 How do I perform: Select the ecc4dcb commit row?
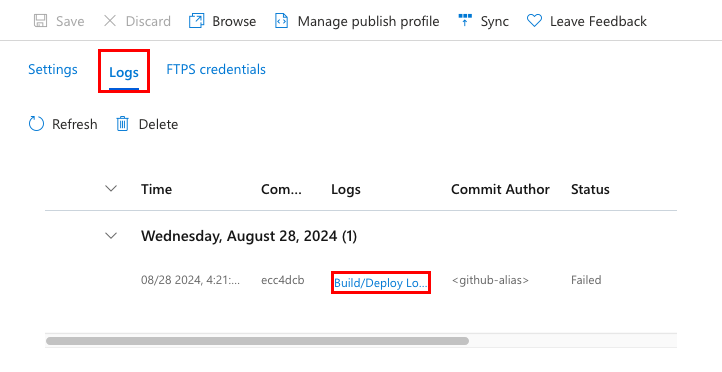click(x=361, y=280)
